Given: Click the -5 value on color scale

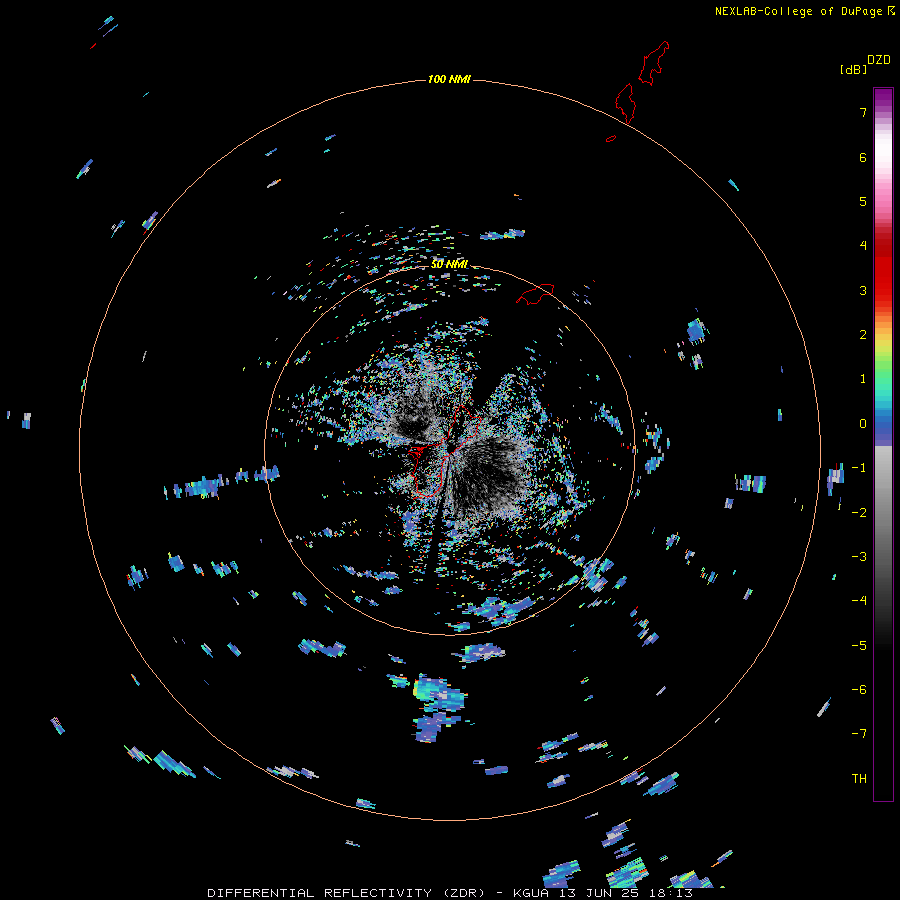Looking at the screenshot, I should (859, 645).
